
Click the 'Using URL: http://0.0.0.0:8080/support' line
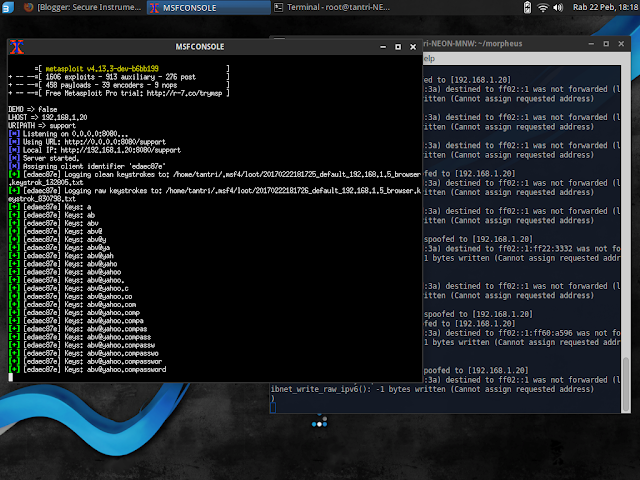click(x=87, y=142)
